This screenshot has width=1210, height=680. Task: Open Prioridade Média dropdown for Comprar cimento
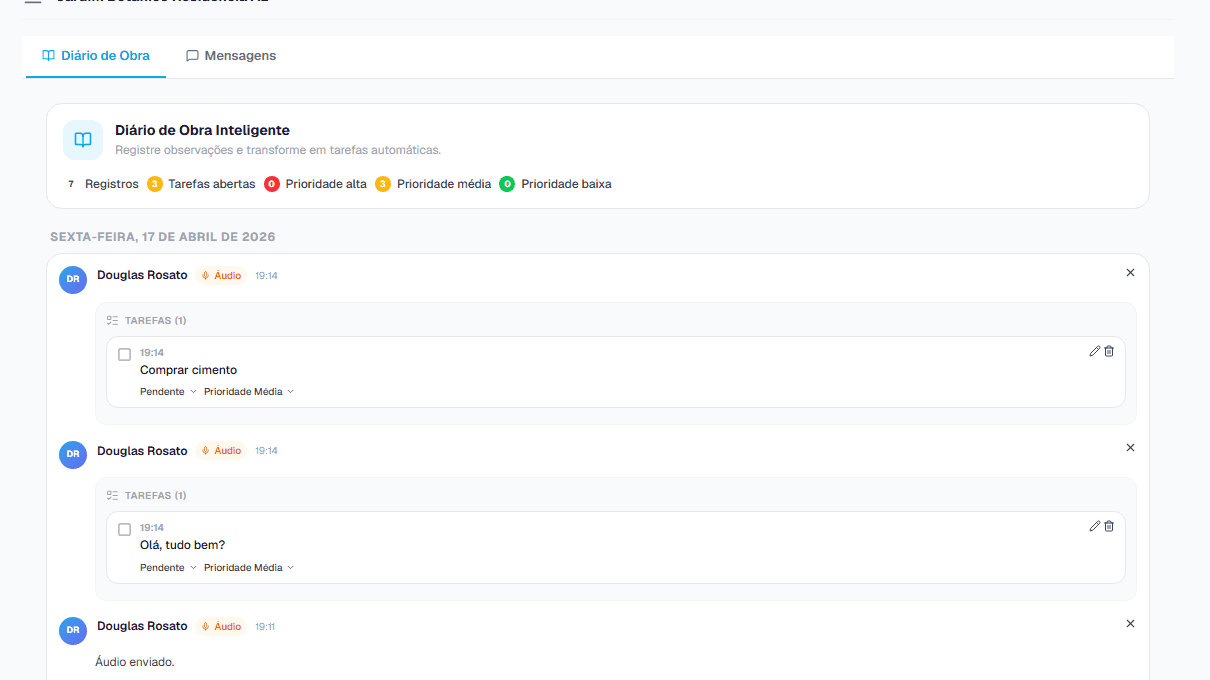pos(249,392)
